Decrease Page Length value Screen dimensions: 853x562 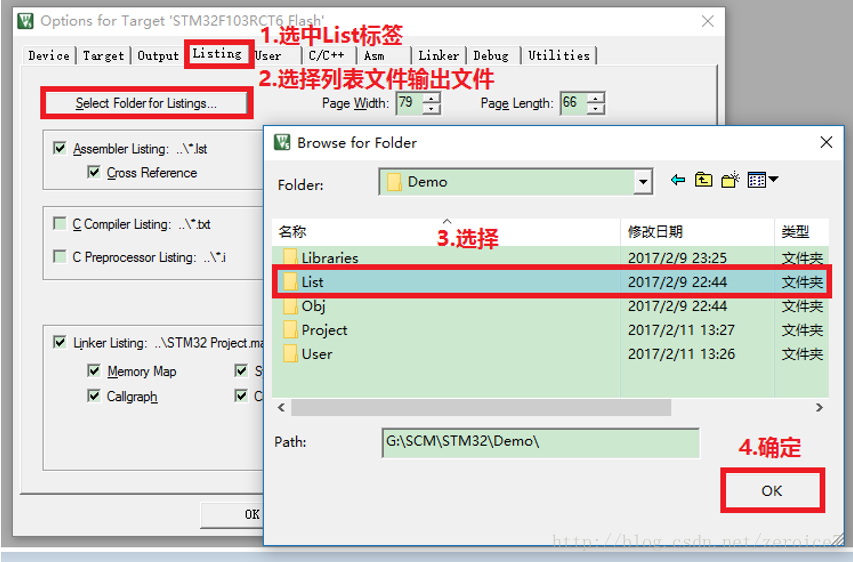click(596, 108)
